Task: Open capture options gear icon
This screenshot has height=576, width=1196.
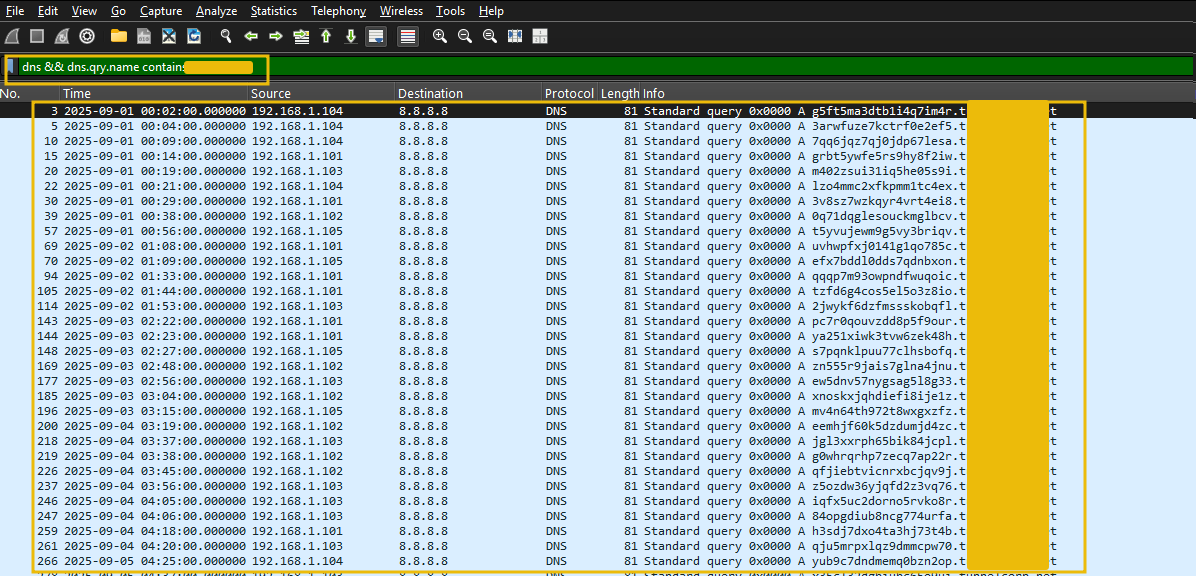Action: 87,36
